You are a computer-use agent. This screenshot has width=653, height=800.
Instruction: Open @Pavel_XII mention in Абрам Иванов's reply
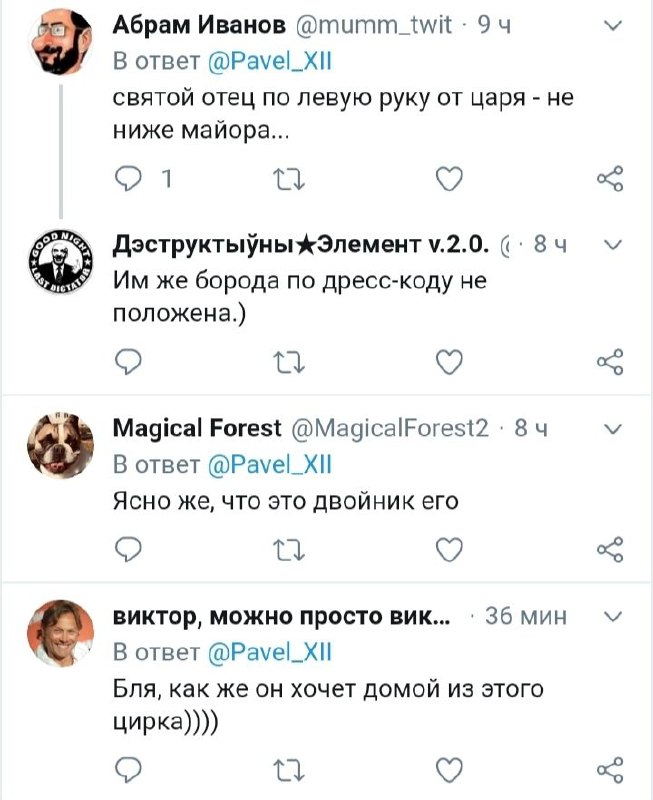pos(268,62)
